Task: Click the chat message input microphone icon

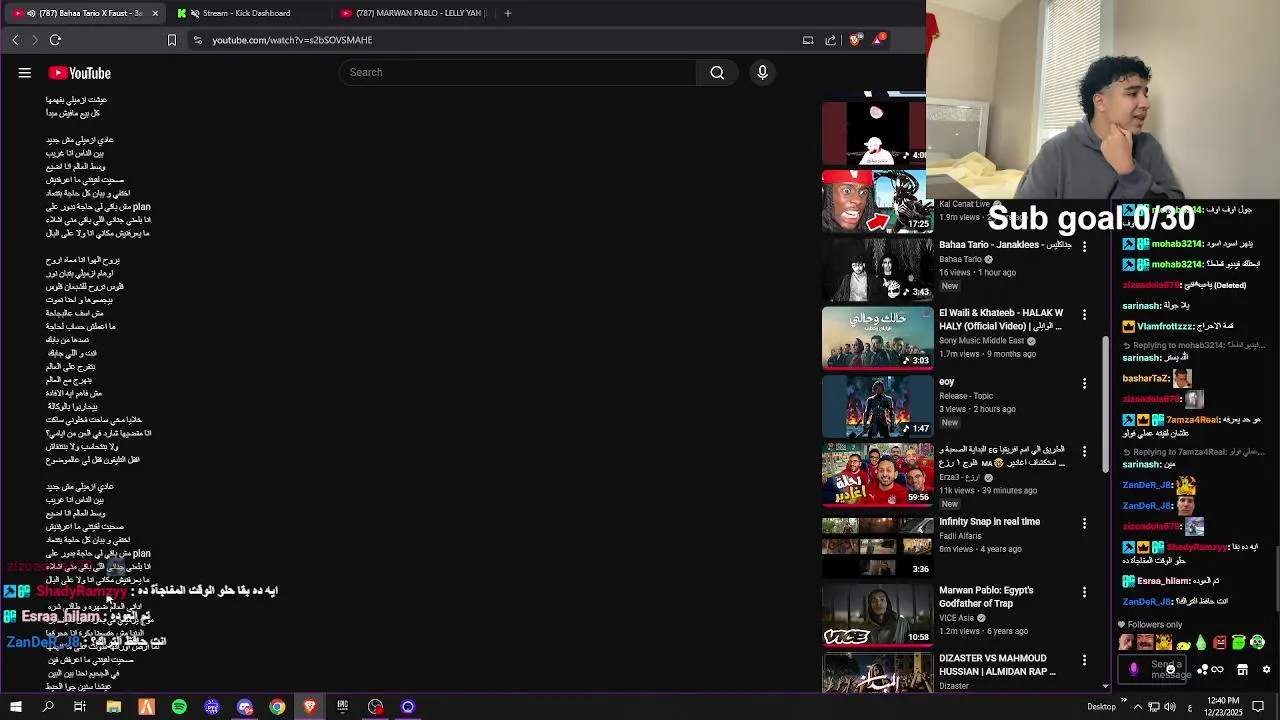Action: [x=1134, y=669]
